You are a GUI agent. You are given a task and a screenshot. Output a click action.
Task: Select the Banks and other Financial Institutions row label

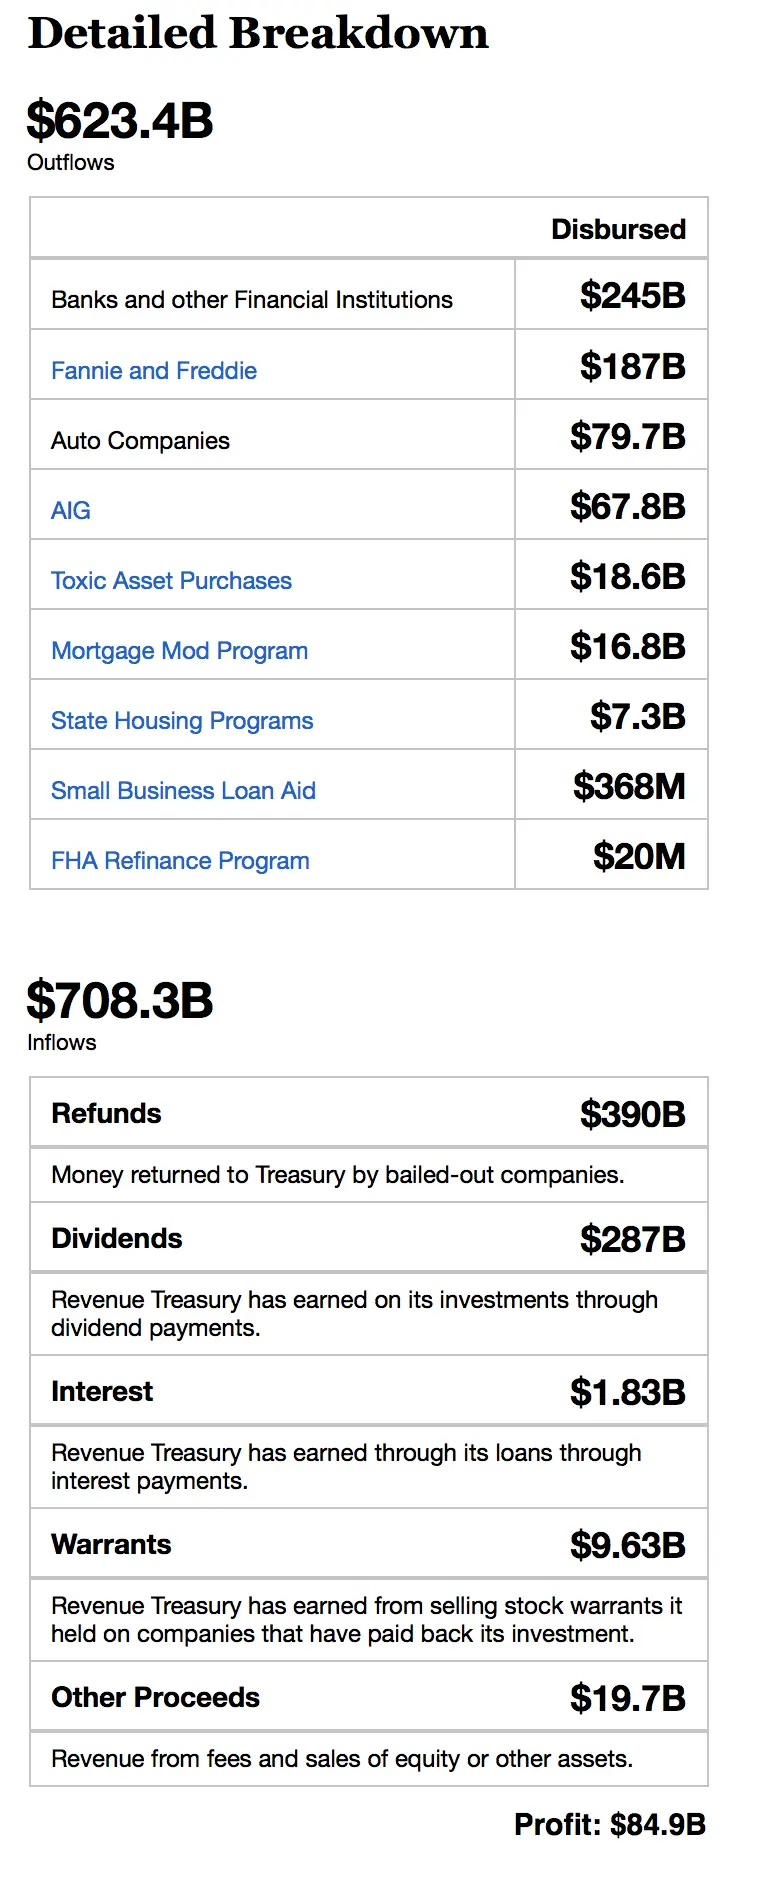click(x=252, y=300)
